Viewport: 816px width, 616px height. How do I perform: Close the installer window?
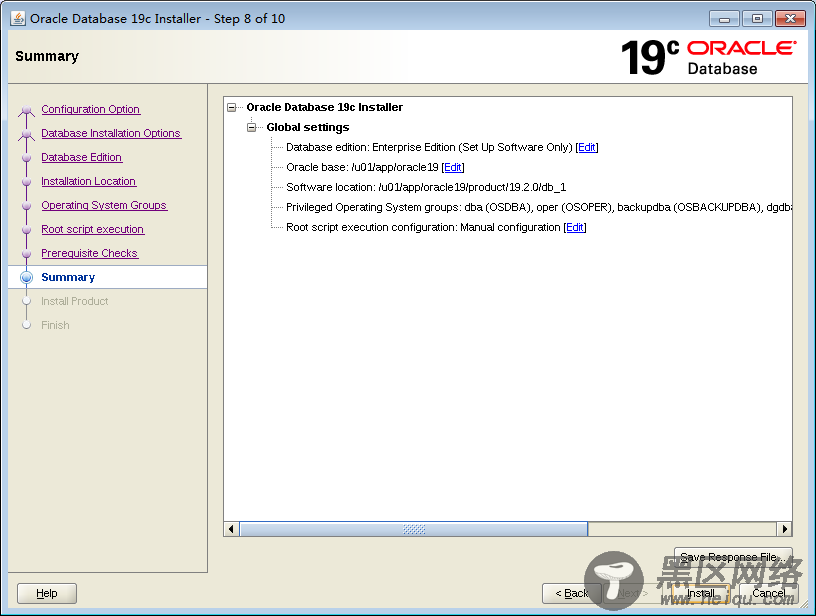coord(790,19)
